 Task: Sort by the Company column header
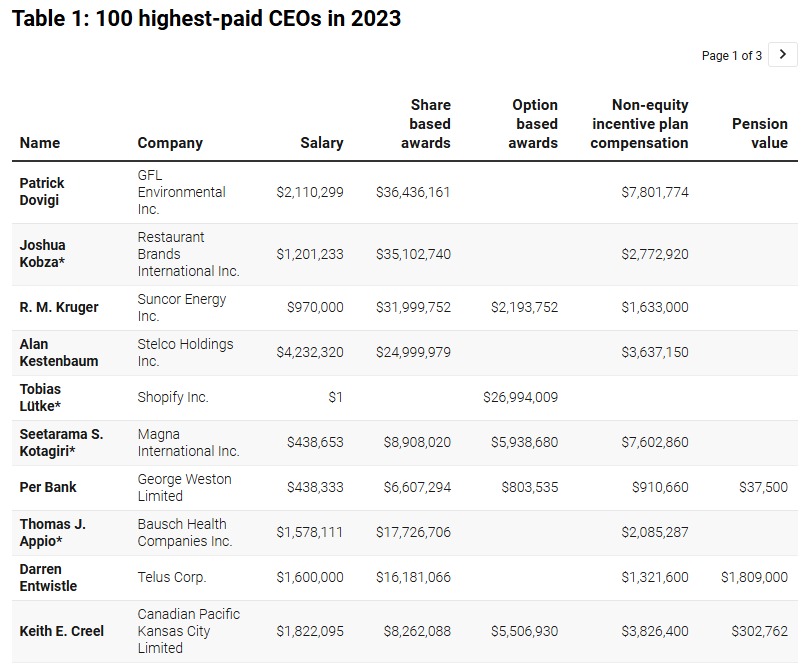pos(170,143)
